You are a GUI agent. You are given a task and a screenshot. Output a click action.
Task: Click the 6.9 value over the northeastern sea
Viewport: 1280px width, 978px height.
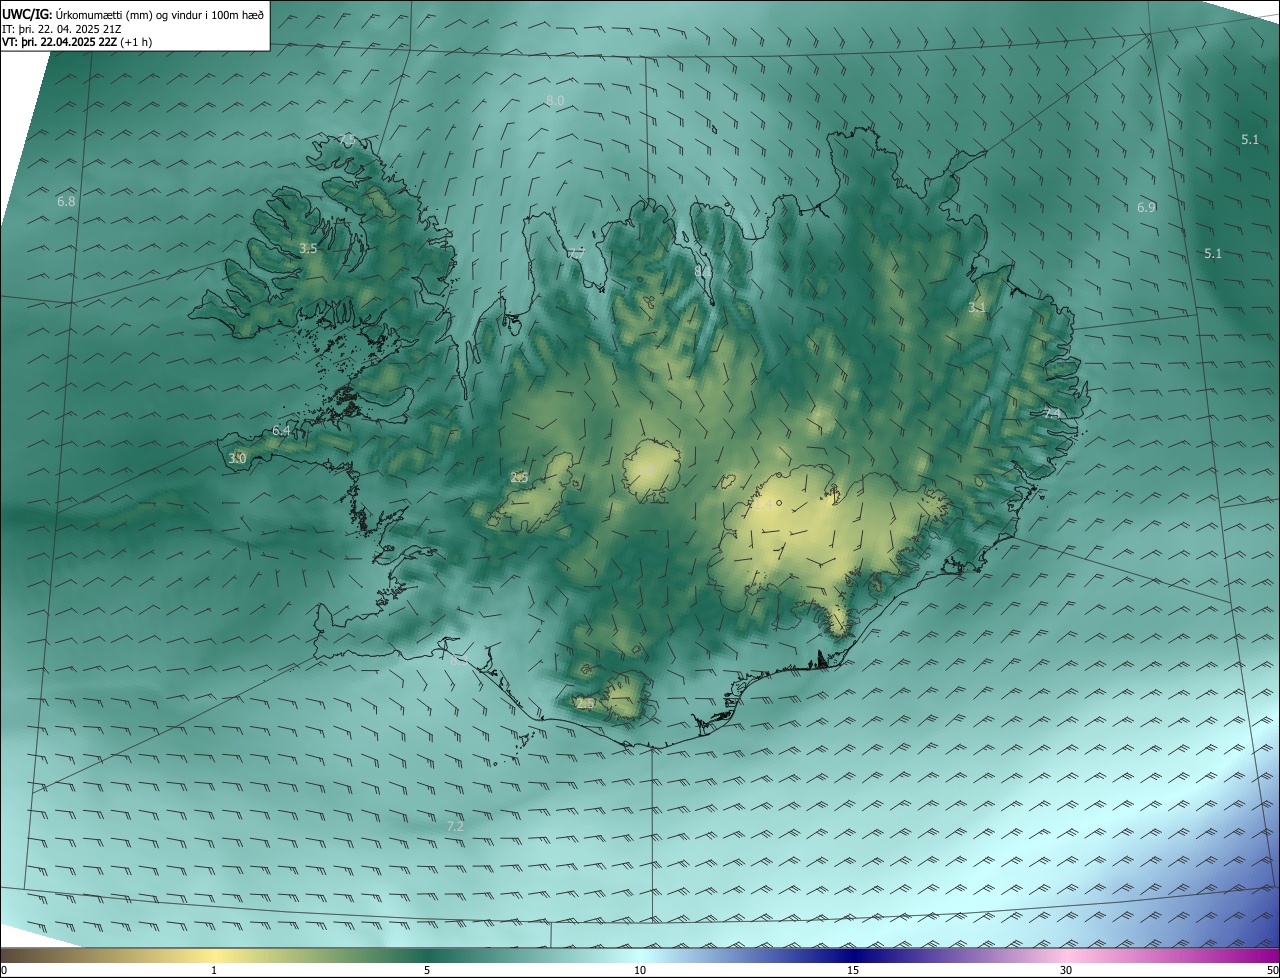pos(1146,207)
